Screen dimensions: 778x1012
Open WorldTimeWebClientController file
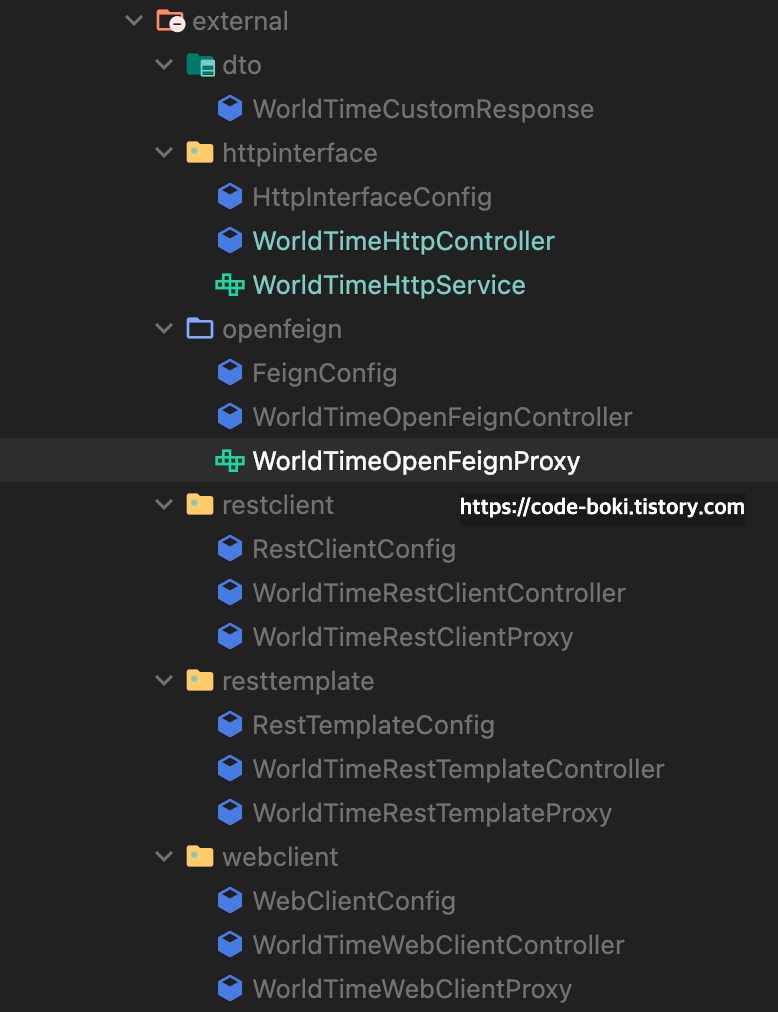pyautogui.click(x=439, y=946)
